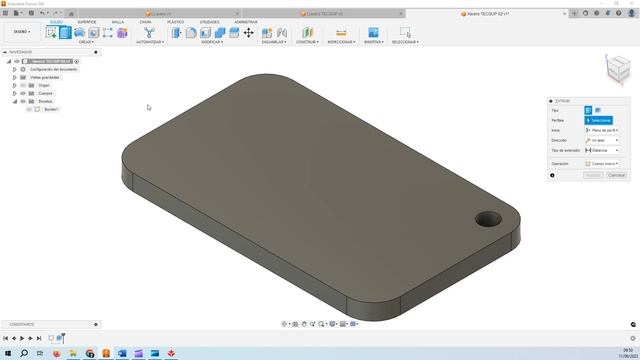
Task: Select the Revolve tool icon
Action: tap(80, 33)
